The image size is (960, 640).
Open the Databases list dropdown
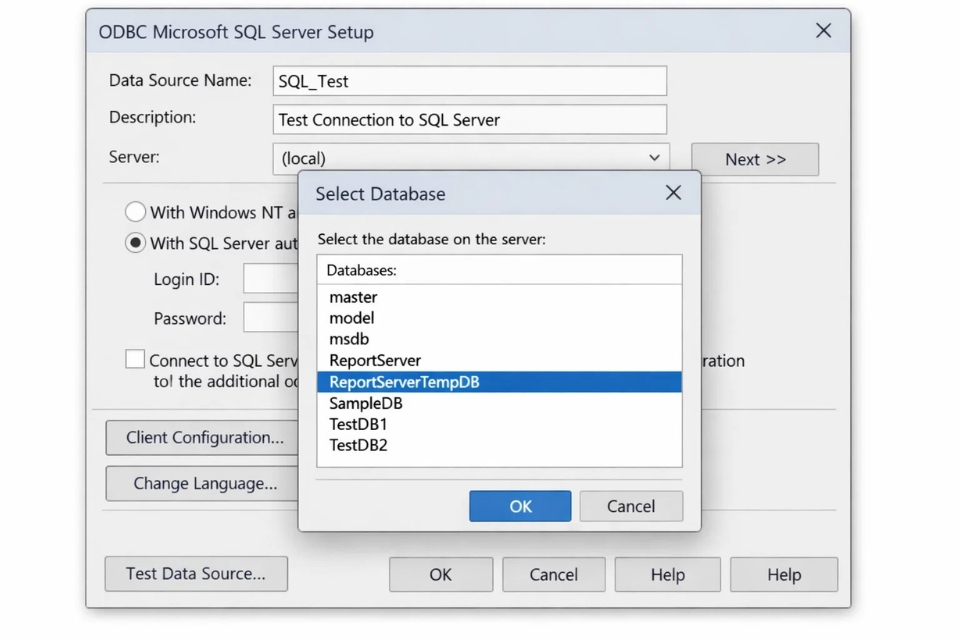(500, 269)
